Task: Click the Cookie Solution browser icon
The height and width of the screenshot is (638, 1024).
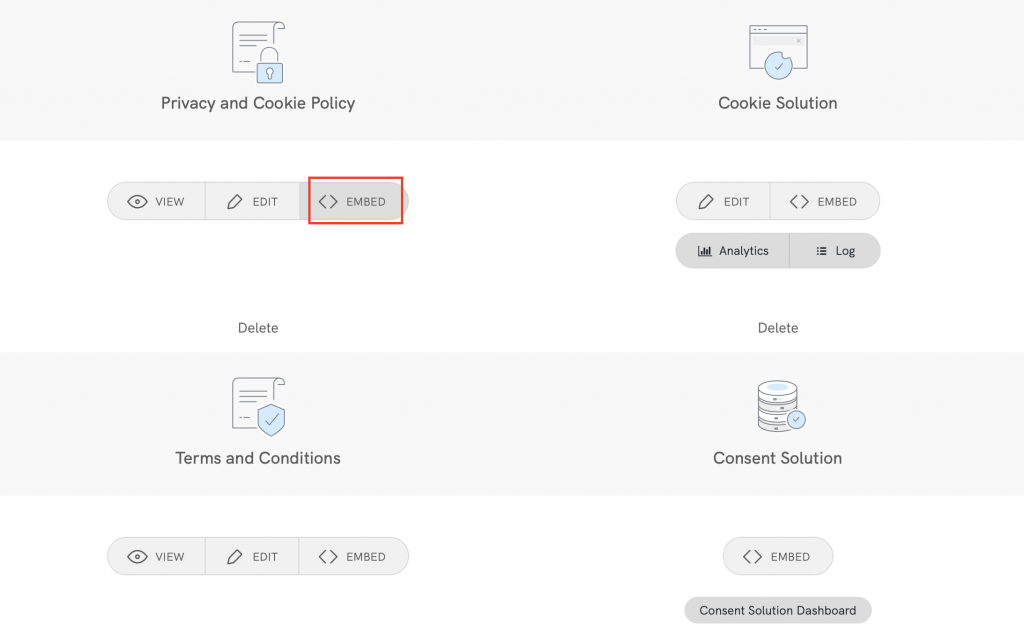Action: pyautogui.click(x=777, y=48)
